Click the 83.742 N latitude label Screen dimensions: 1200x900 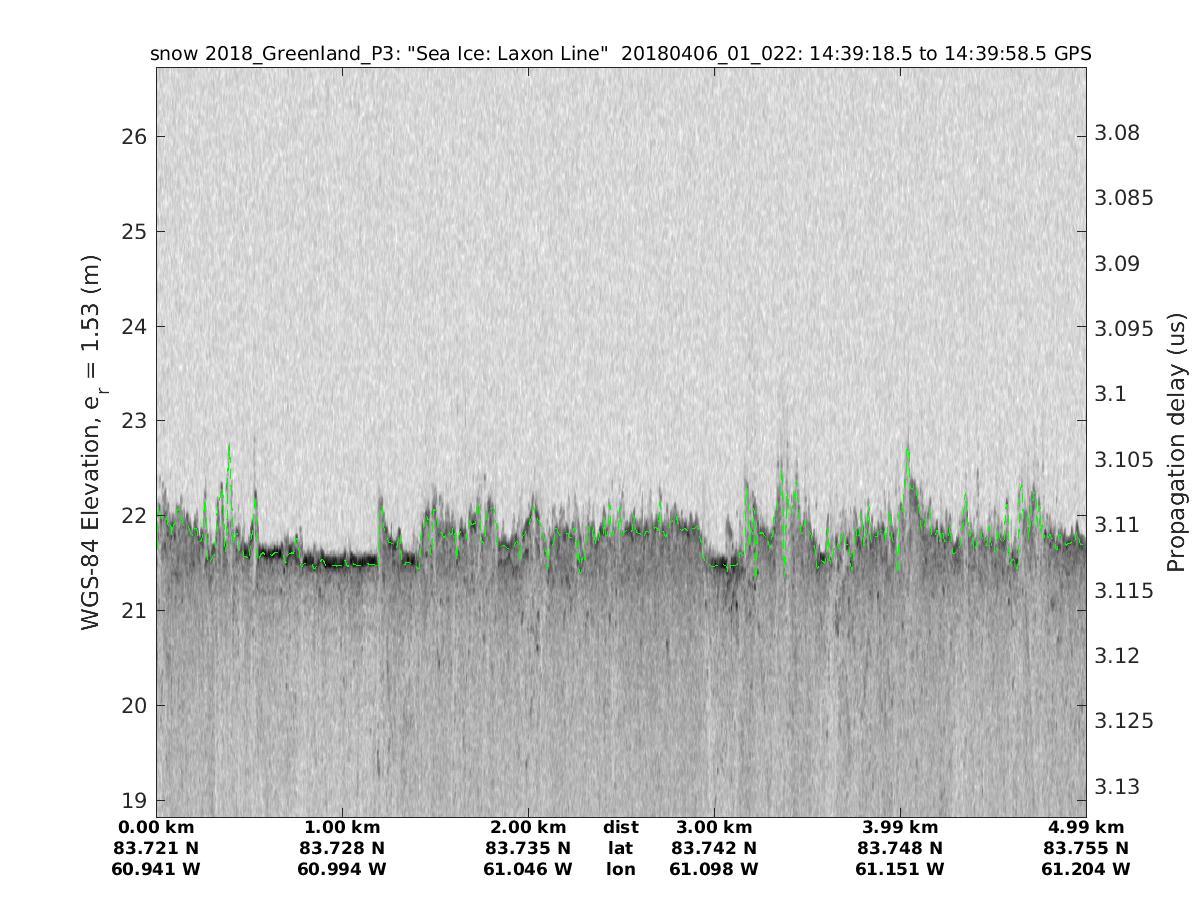coord(714,848)
